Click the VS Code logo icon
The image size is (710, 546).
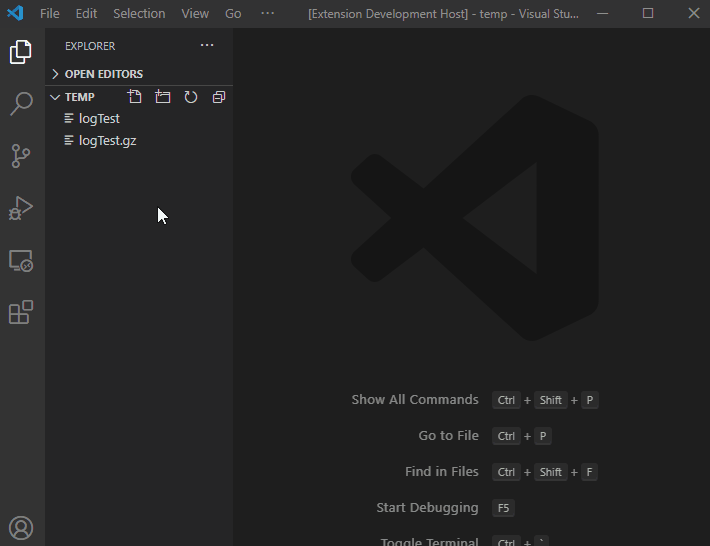click(15, 13)
